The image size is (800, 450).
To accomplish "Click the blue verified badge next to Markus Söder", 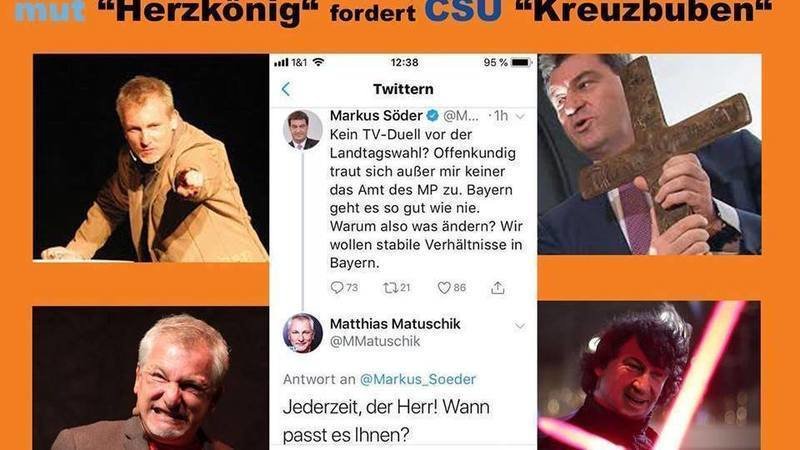I will pos(433,116).
